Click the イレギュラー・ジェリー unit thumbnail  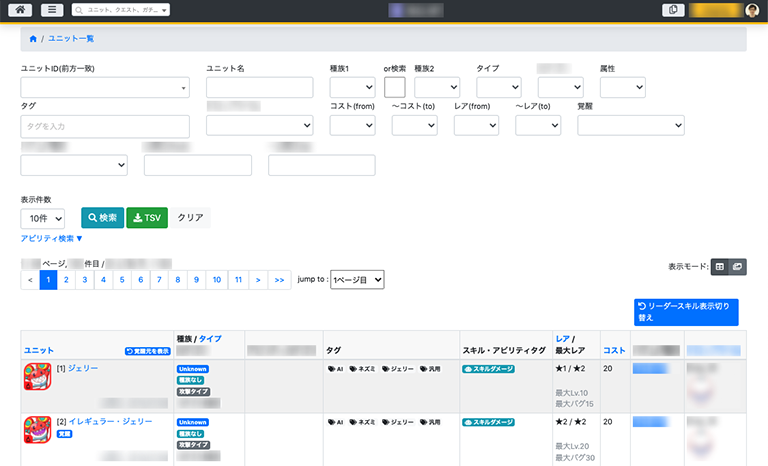pyautogui.click(x=38, y=430)
